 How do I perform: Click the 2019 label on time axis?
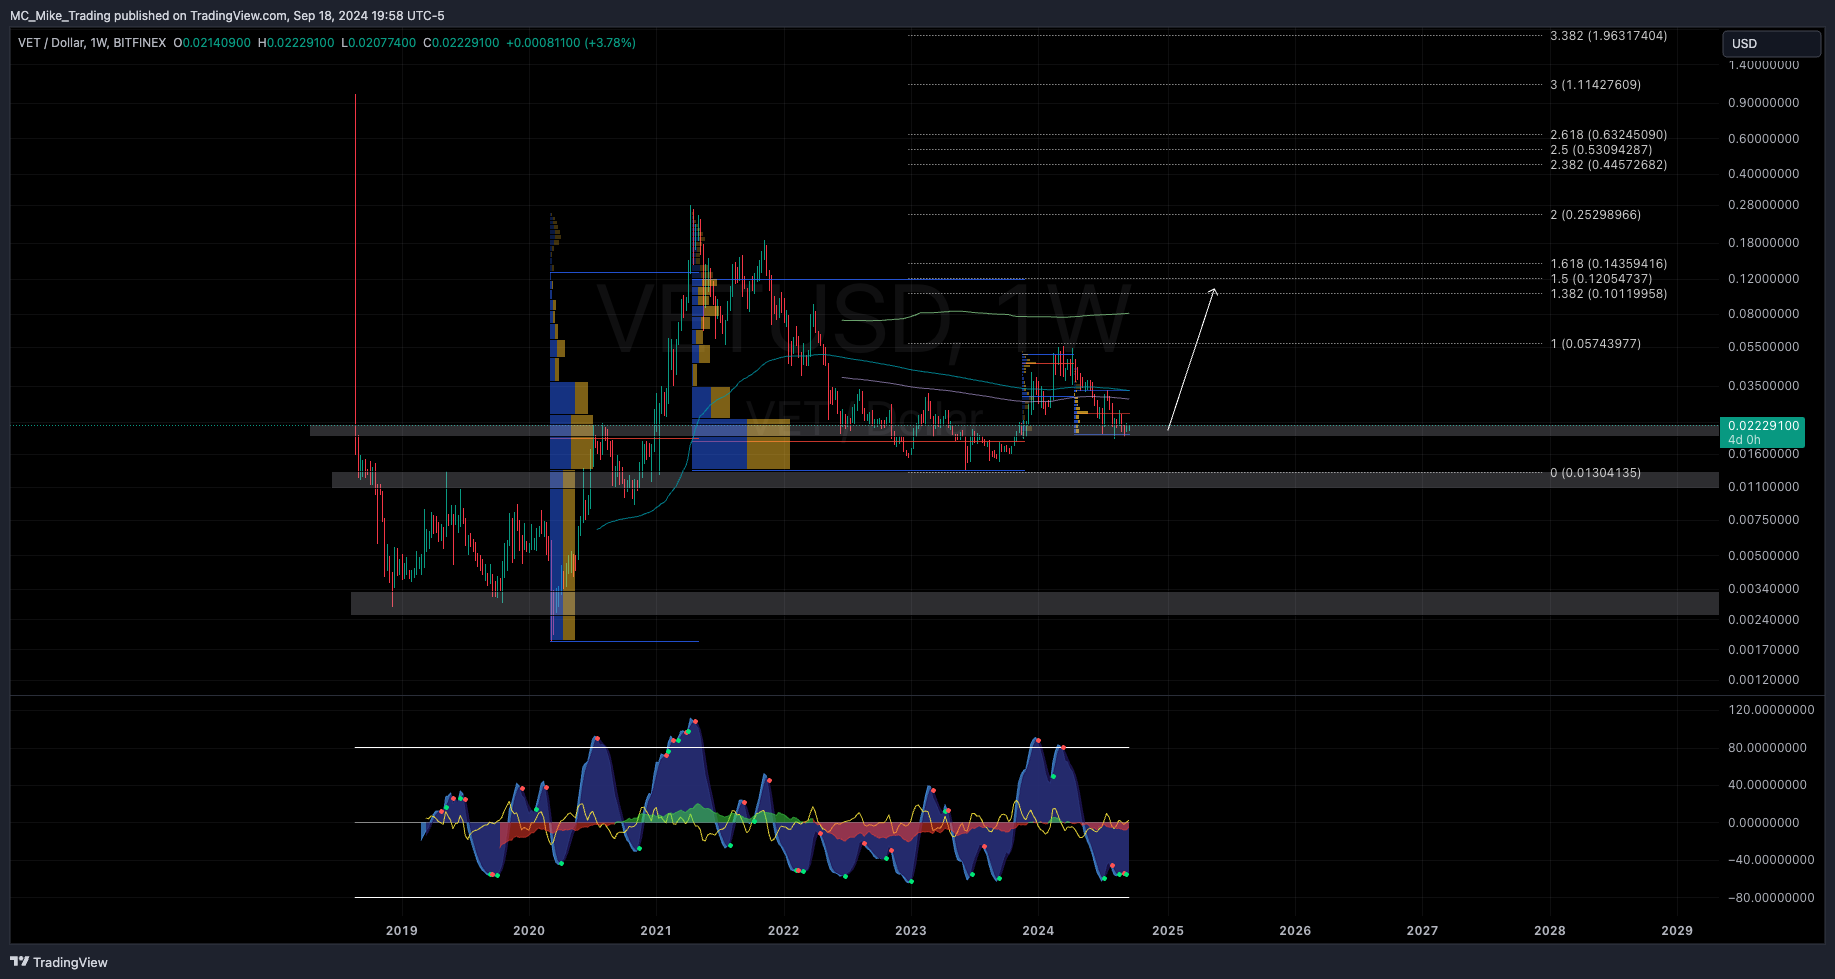(x=402, y=931)
